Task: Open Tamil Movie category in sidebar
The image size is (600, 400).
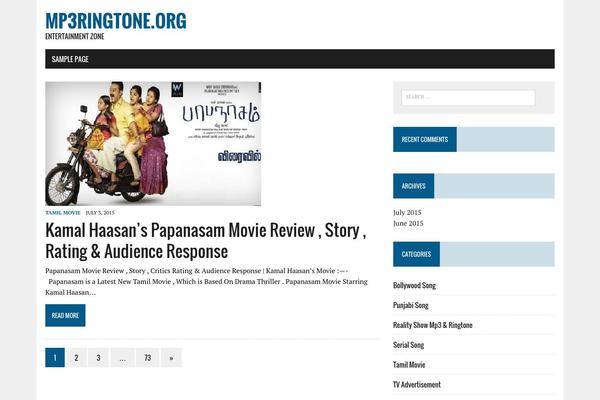Action: point(409,365)
